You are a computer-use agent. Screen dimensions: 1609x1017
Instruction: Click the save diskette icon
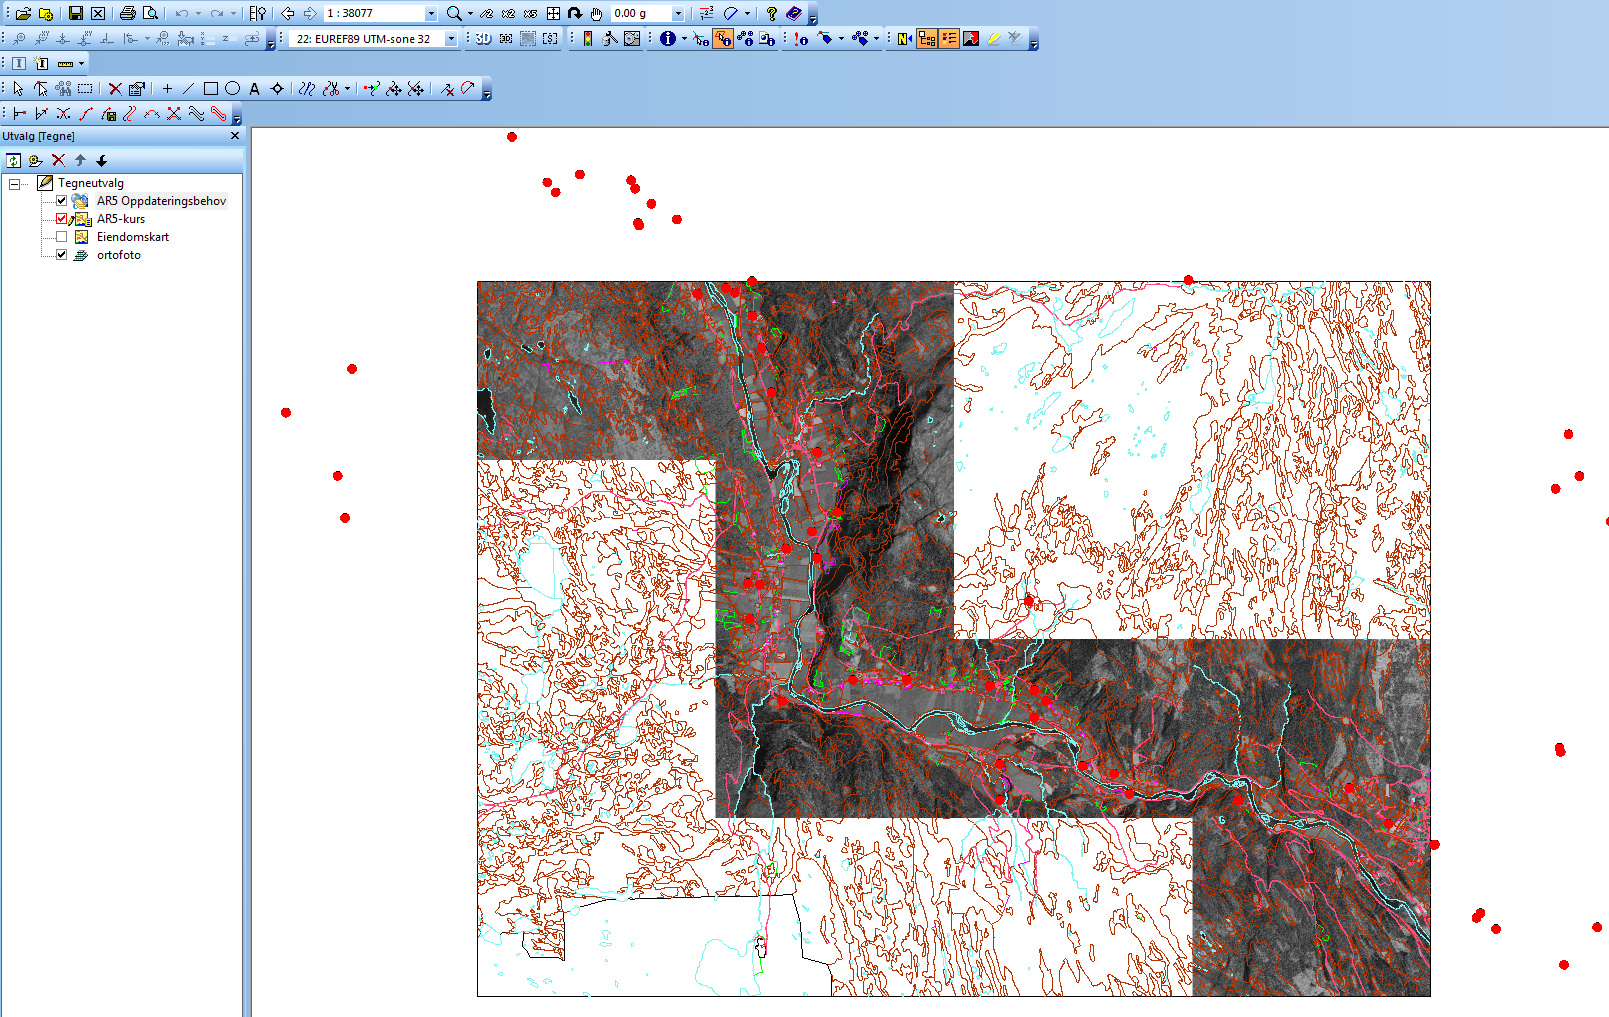[76, 13]
